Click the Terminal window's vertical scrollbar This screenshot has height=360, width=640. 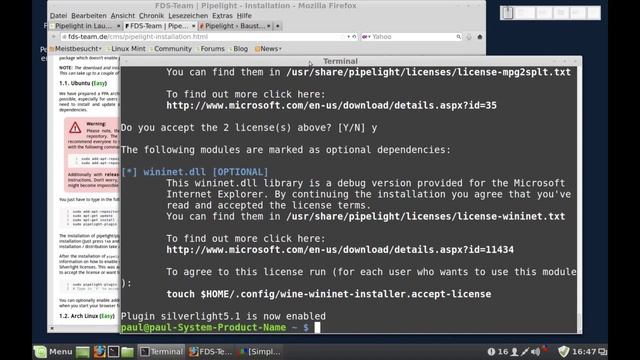tap(579, 200)
